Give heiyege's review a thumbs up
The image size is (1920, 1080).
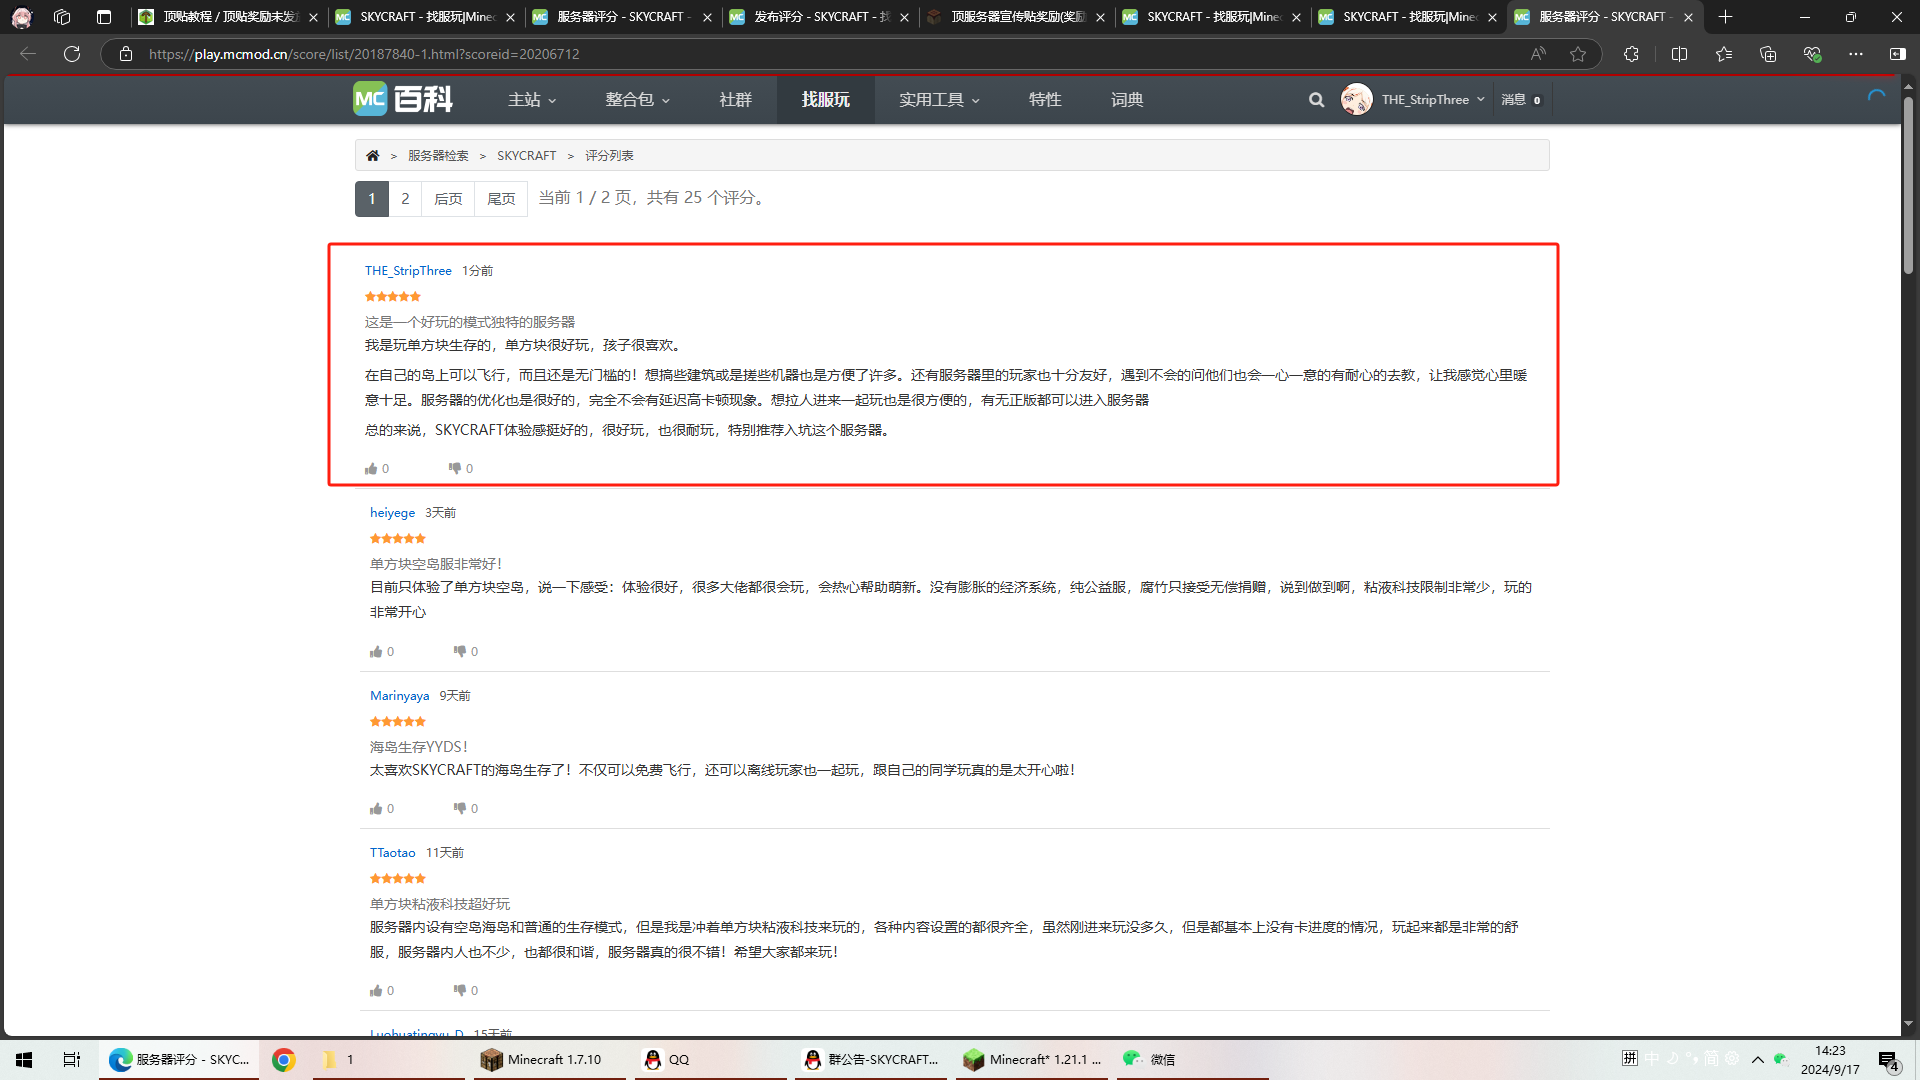tap(376, 652)
